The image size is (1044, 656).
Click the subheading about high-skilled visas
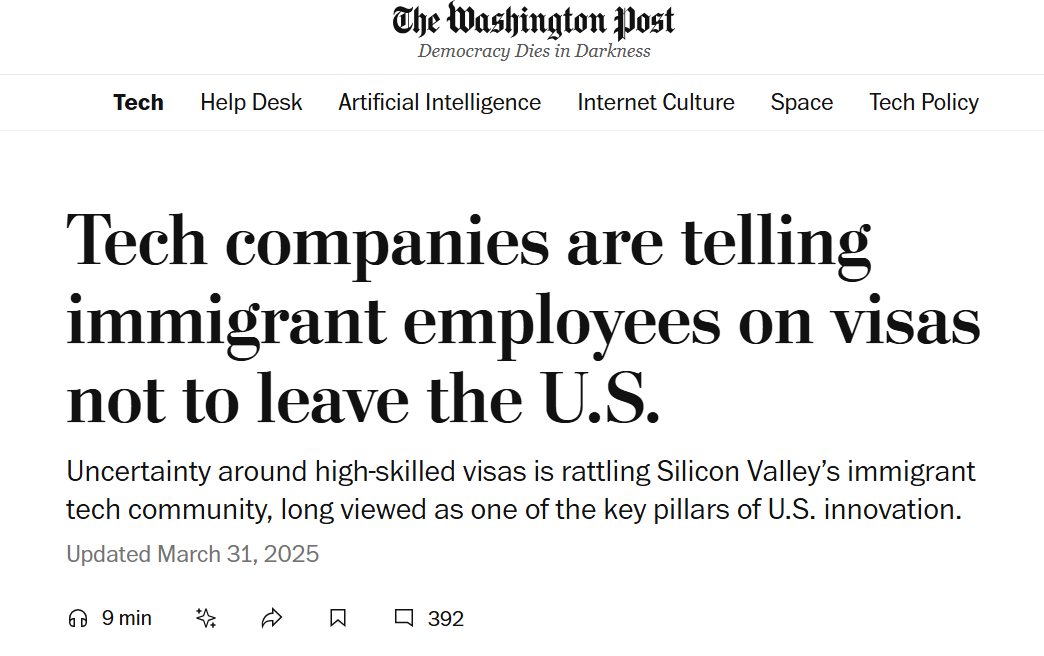click(521, 490)
